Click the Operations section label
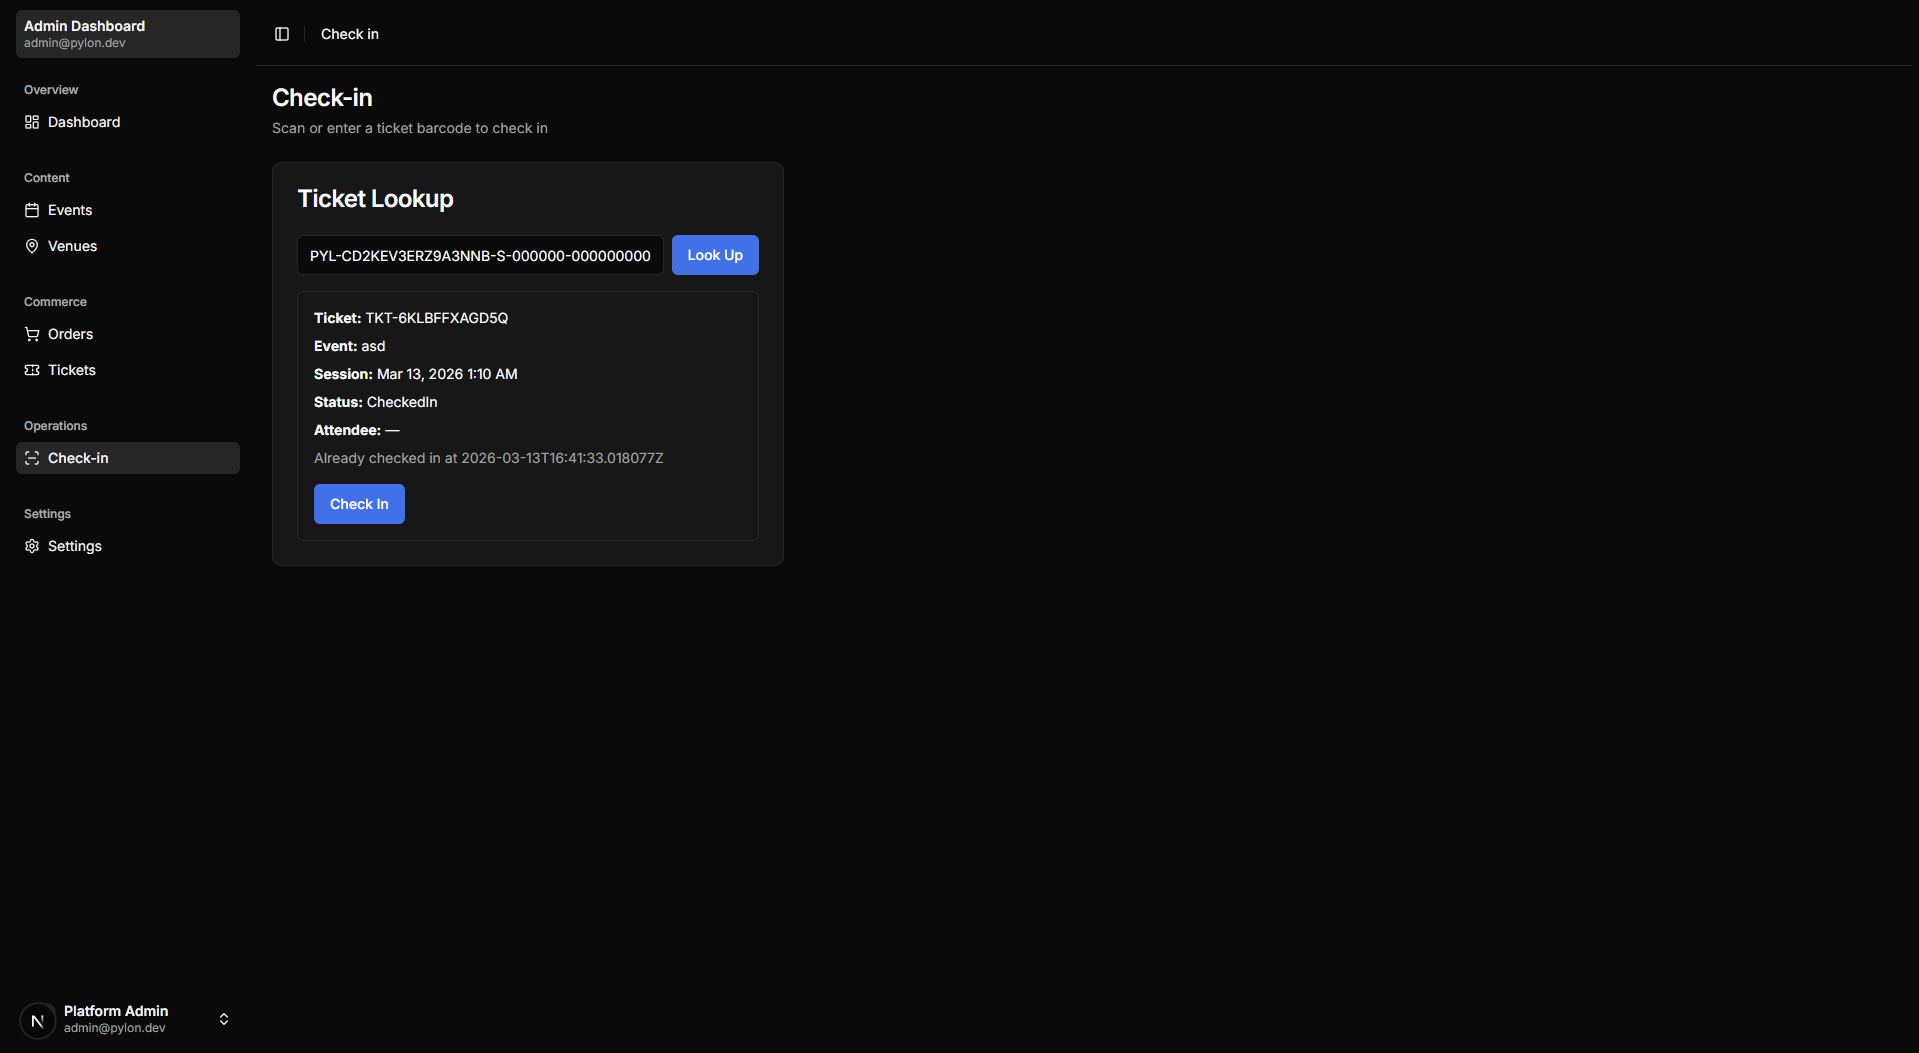The image size is (1919, 1053). [55, 426]
